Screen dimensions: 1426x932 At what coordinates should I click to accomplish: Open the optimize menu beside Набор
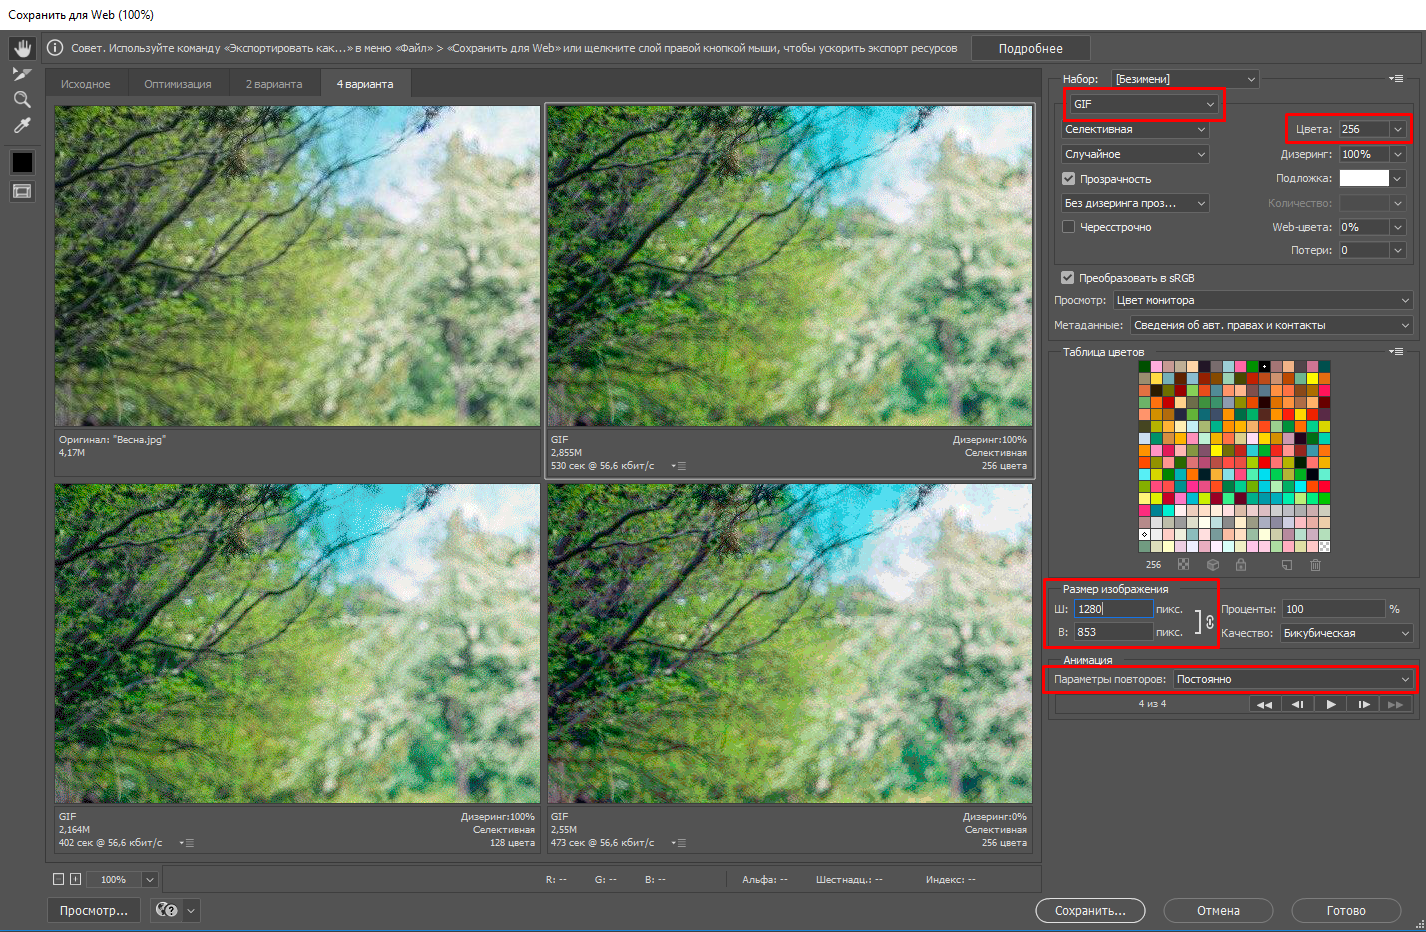click(x=1397, y=78)
